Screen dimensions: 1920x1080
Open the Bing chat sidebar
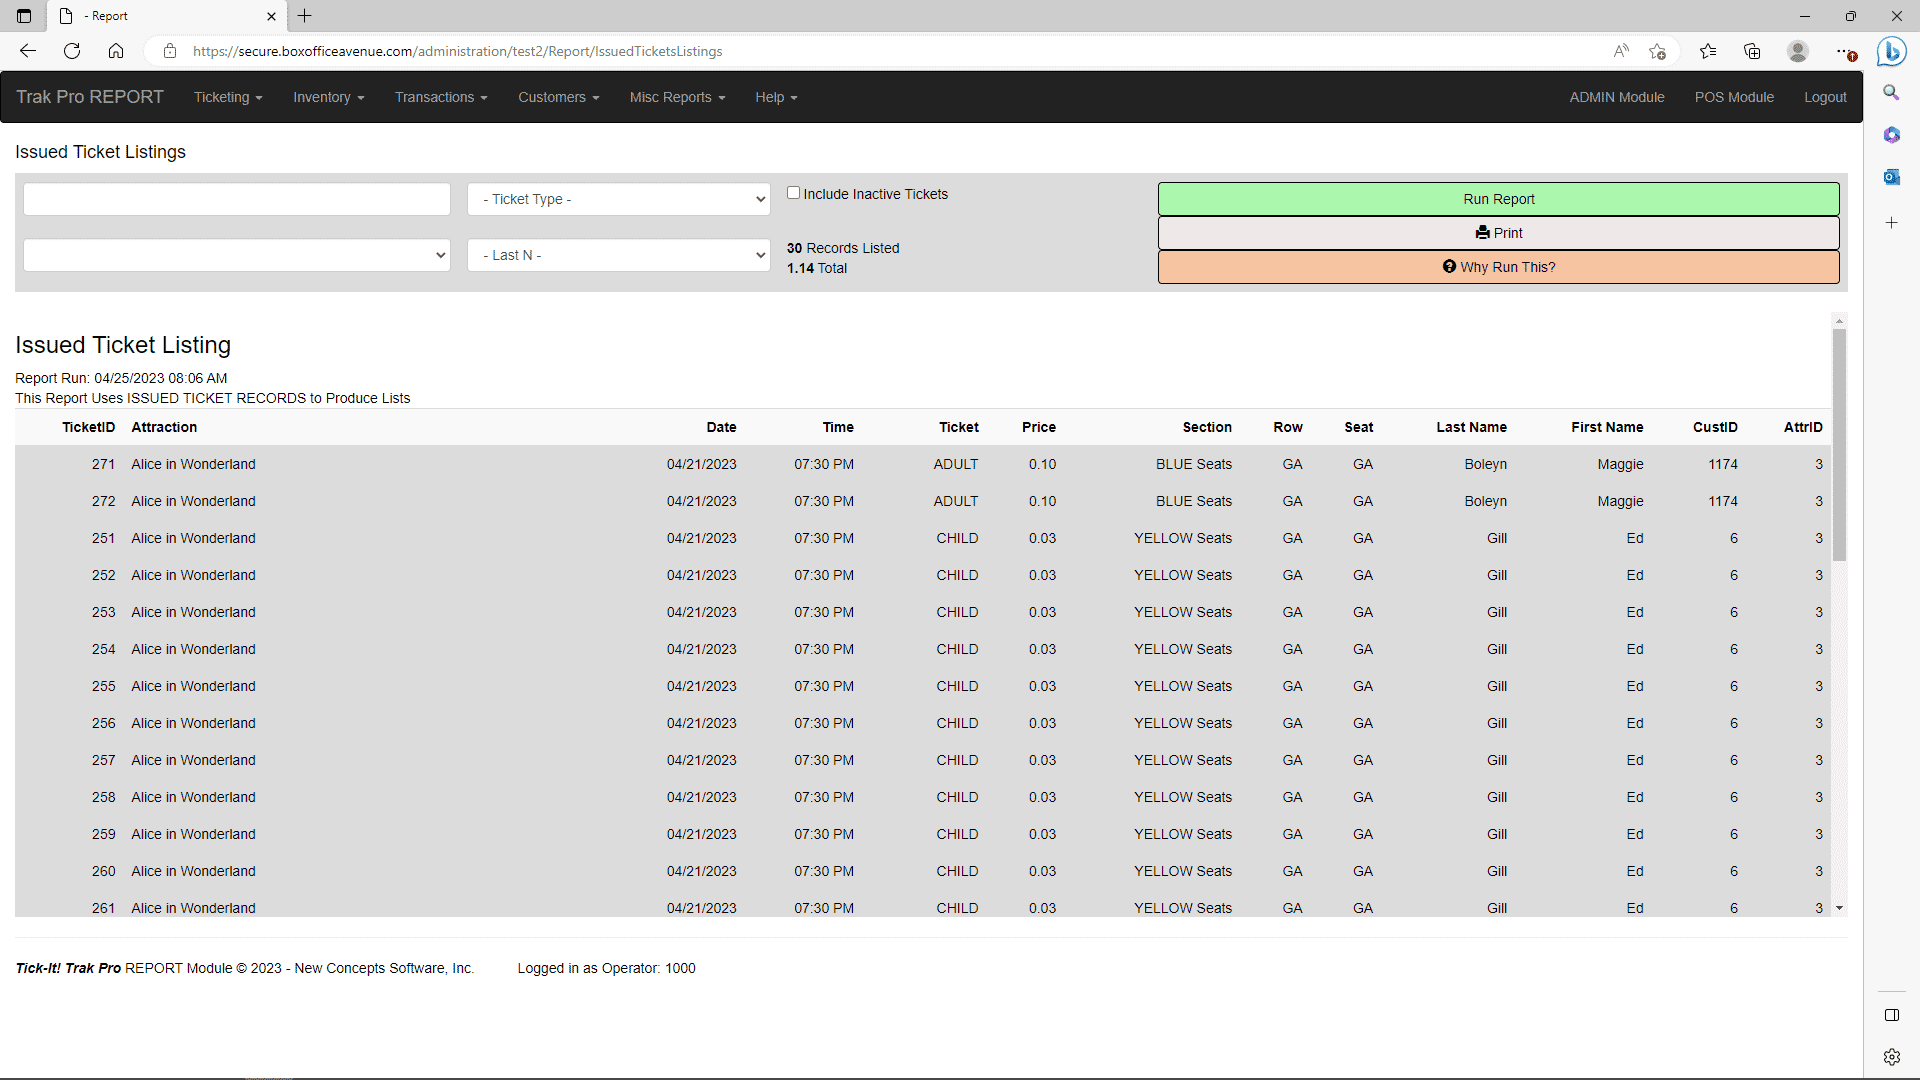click(1891, 51)
